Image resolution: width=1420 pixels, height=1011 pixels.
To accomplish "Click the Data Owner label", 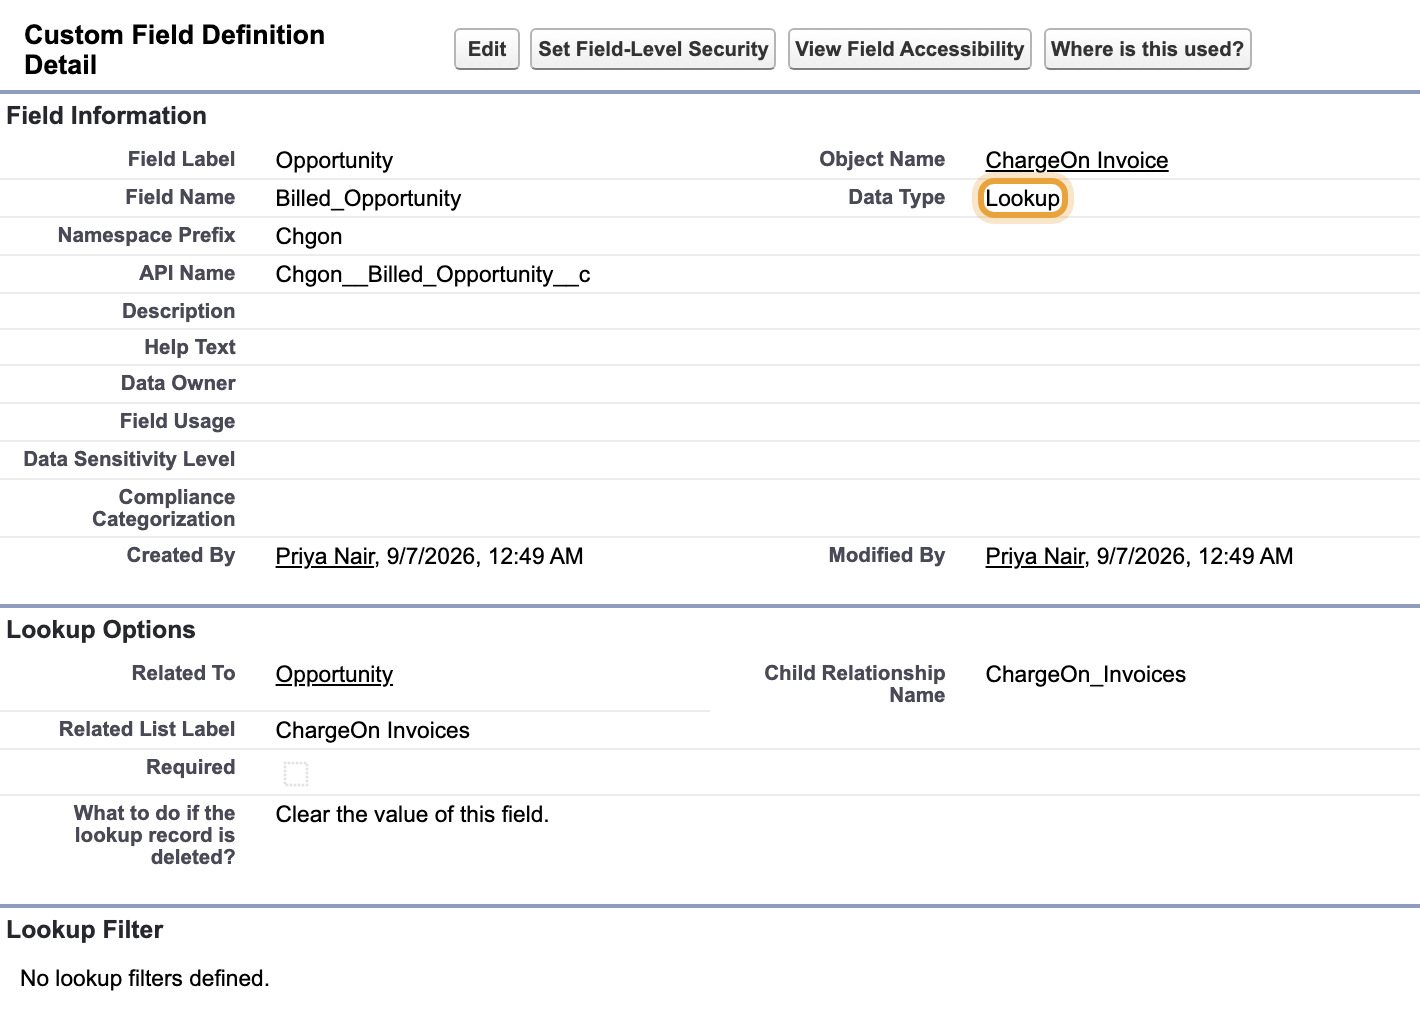I will [178, 383].
